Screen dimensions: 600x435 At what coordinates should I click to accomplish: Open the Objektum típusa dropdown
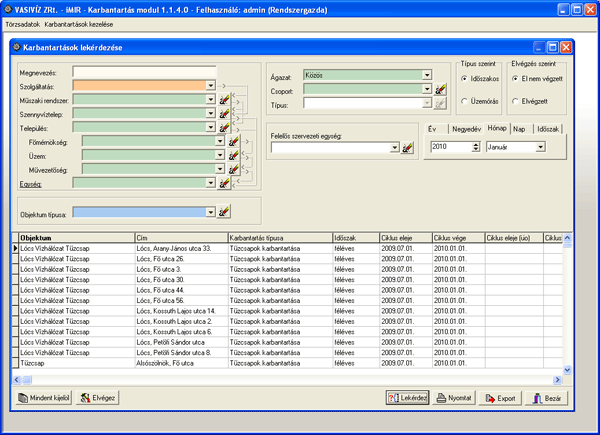210,212
